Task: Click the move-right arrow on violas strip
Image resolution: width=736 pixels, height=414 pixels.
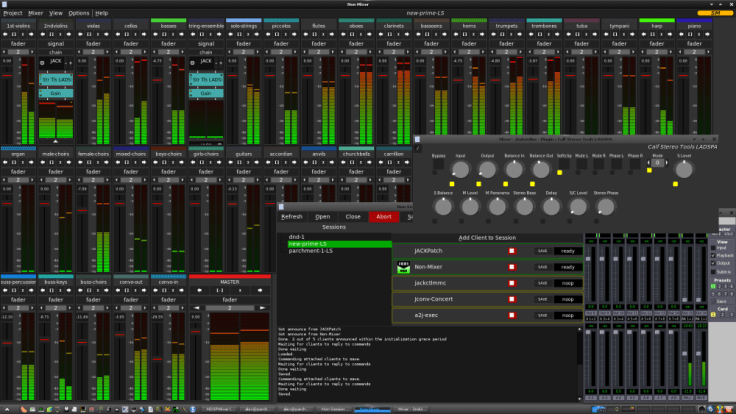Action: point(108,33)
